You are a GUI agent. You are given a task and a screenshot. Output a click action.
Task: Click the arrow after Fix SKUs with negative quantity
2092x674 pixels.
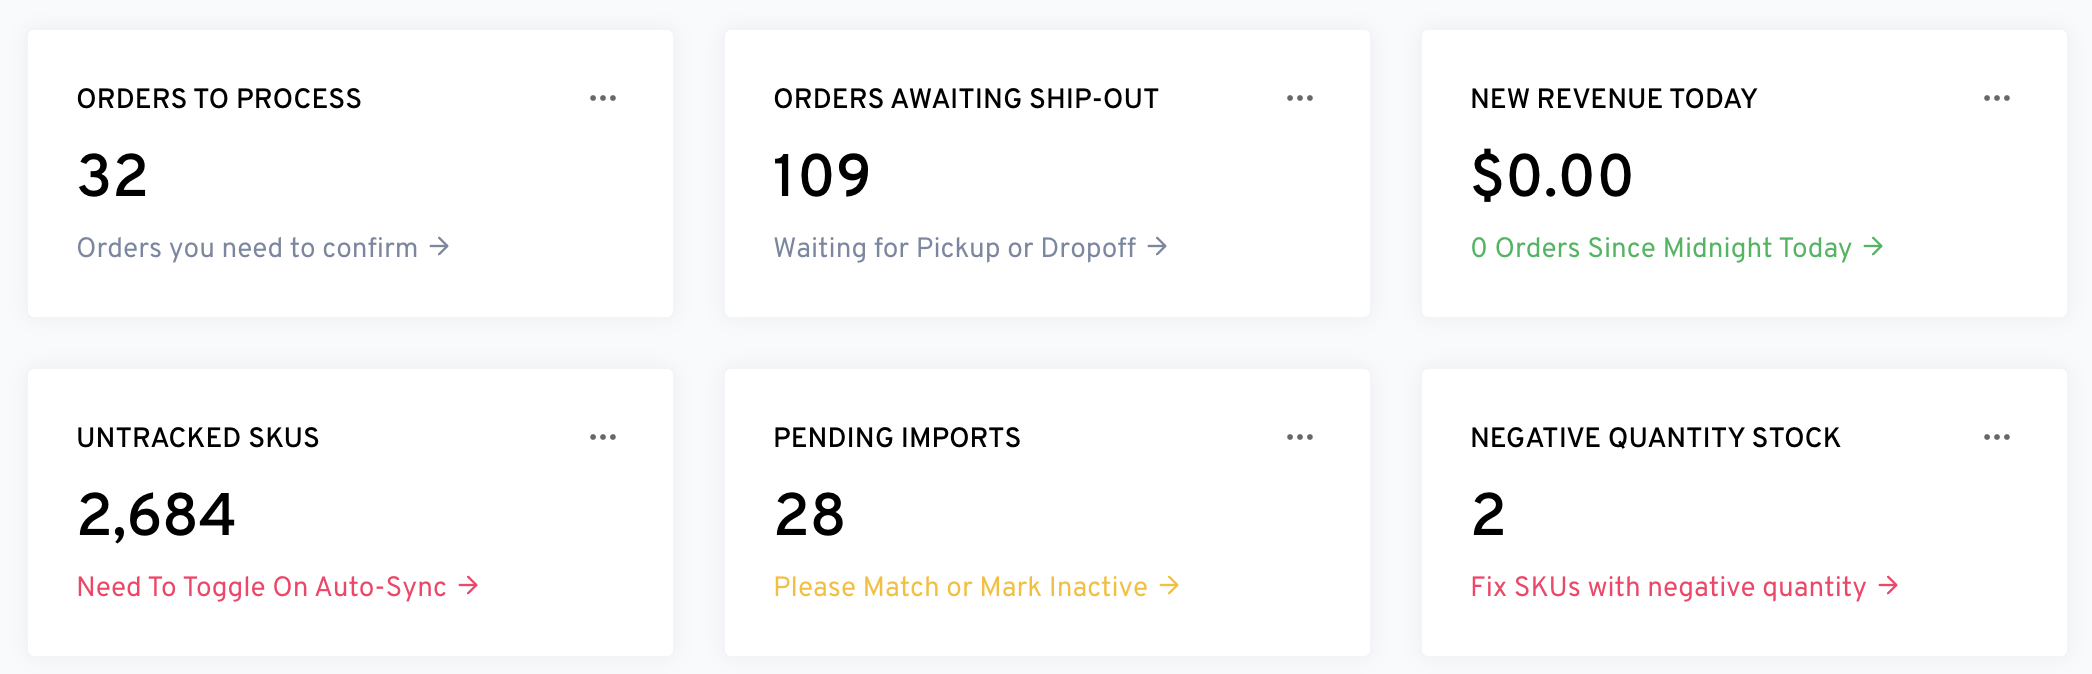[x=1888, y=585]
